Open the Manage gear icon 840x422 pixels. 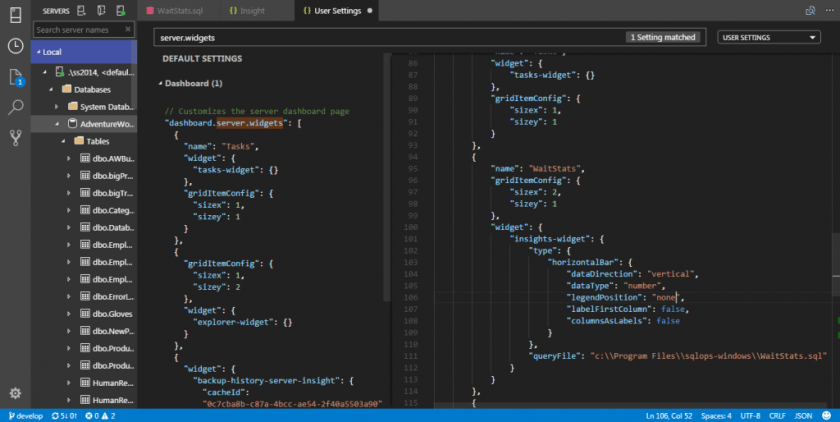(x=16, y=393)
